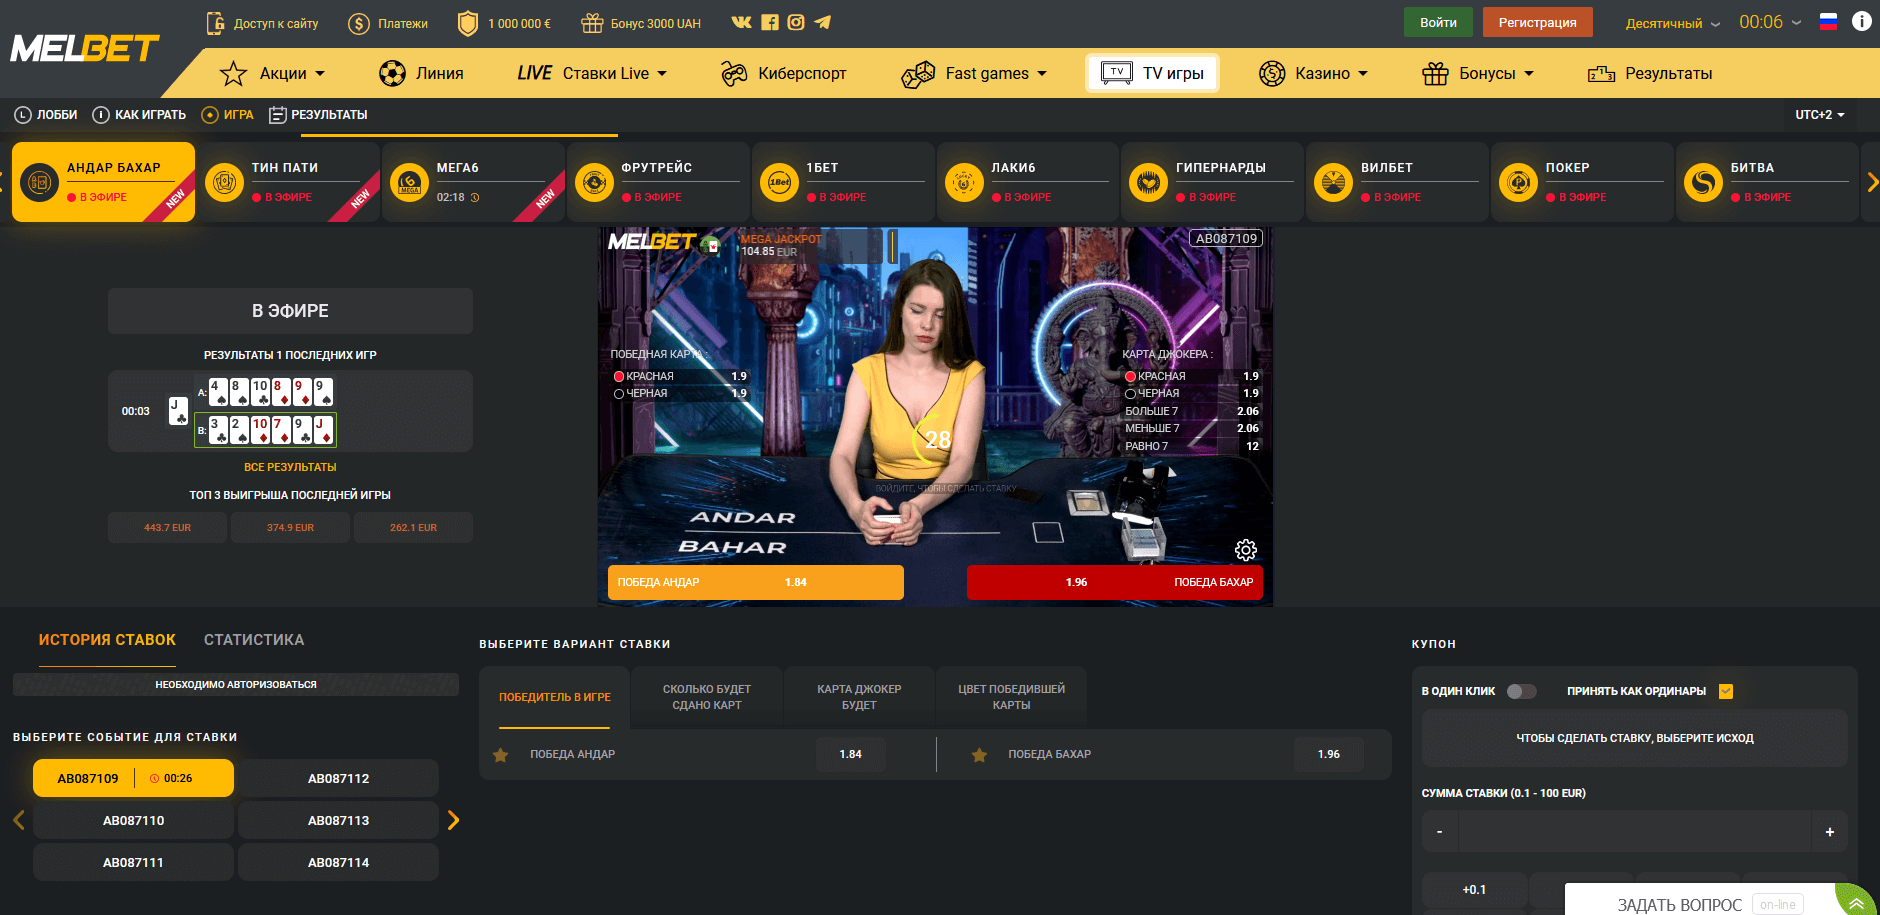Open the Результаты top menu item
Screen dimensions: 1880x915
click(1650, 73)
